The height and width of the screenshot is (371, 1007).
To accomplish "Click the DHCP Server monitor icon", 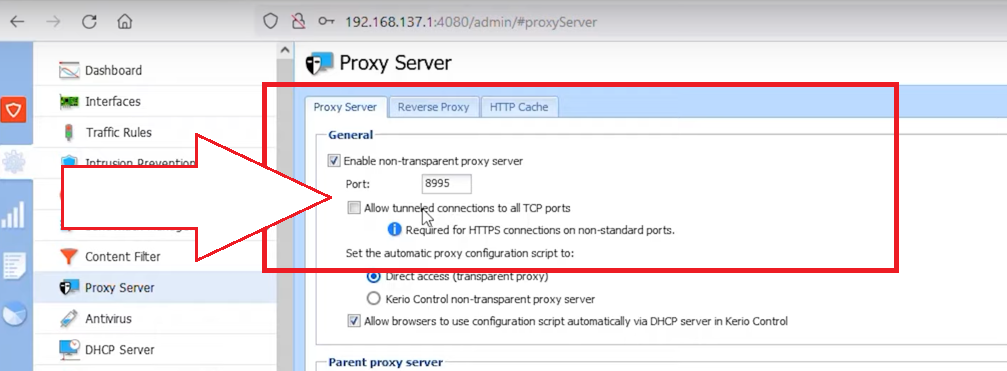I will [69, 350].
